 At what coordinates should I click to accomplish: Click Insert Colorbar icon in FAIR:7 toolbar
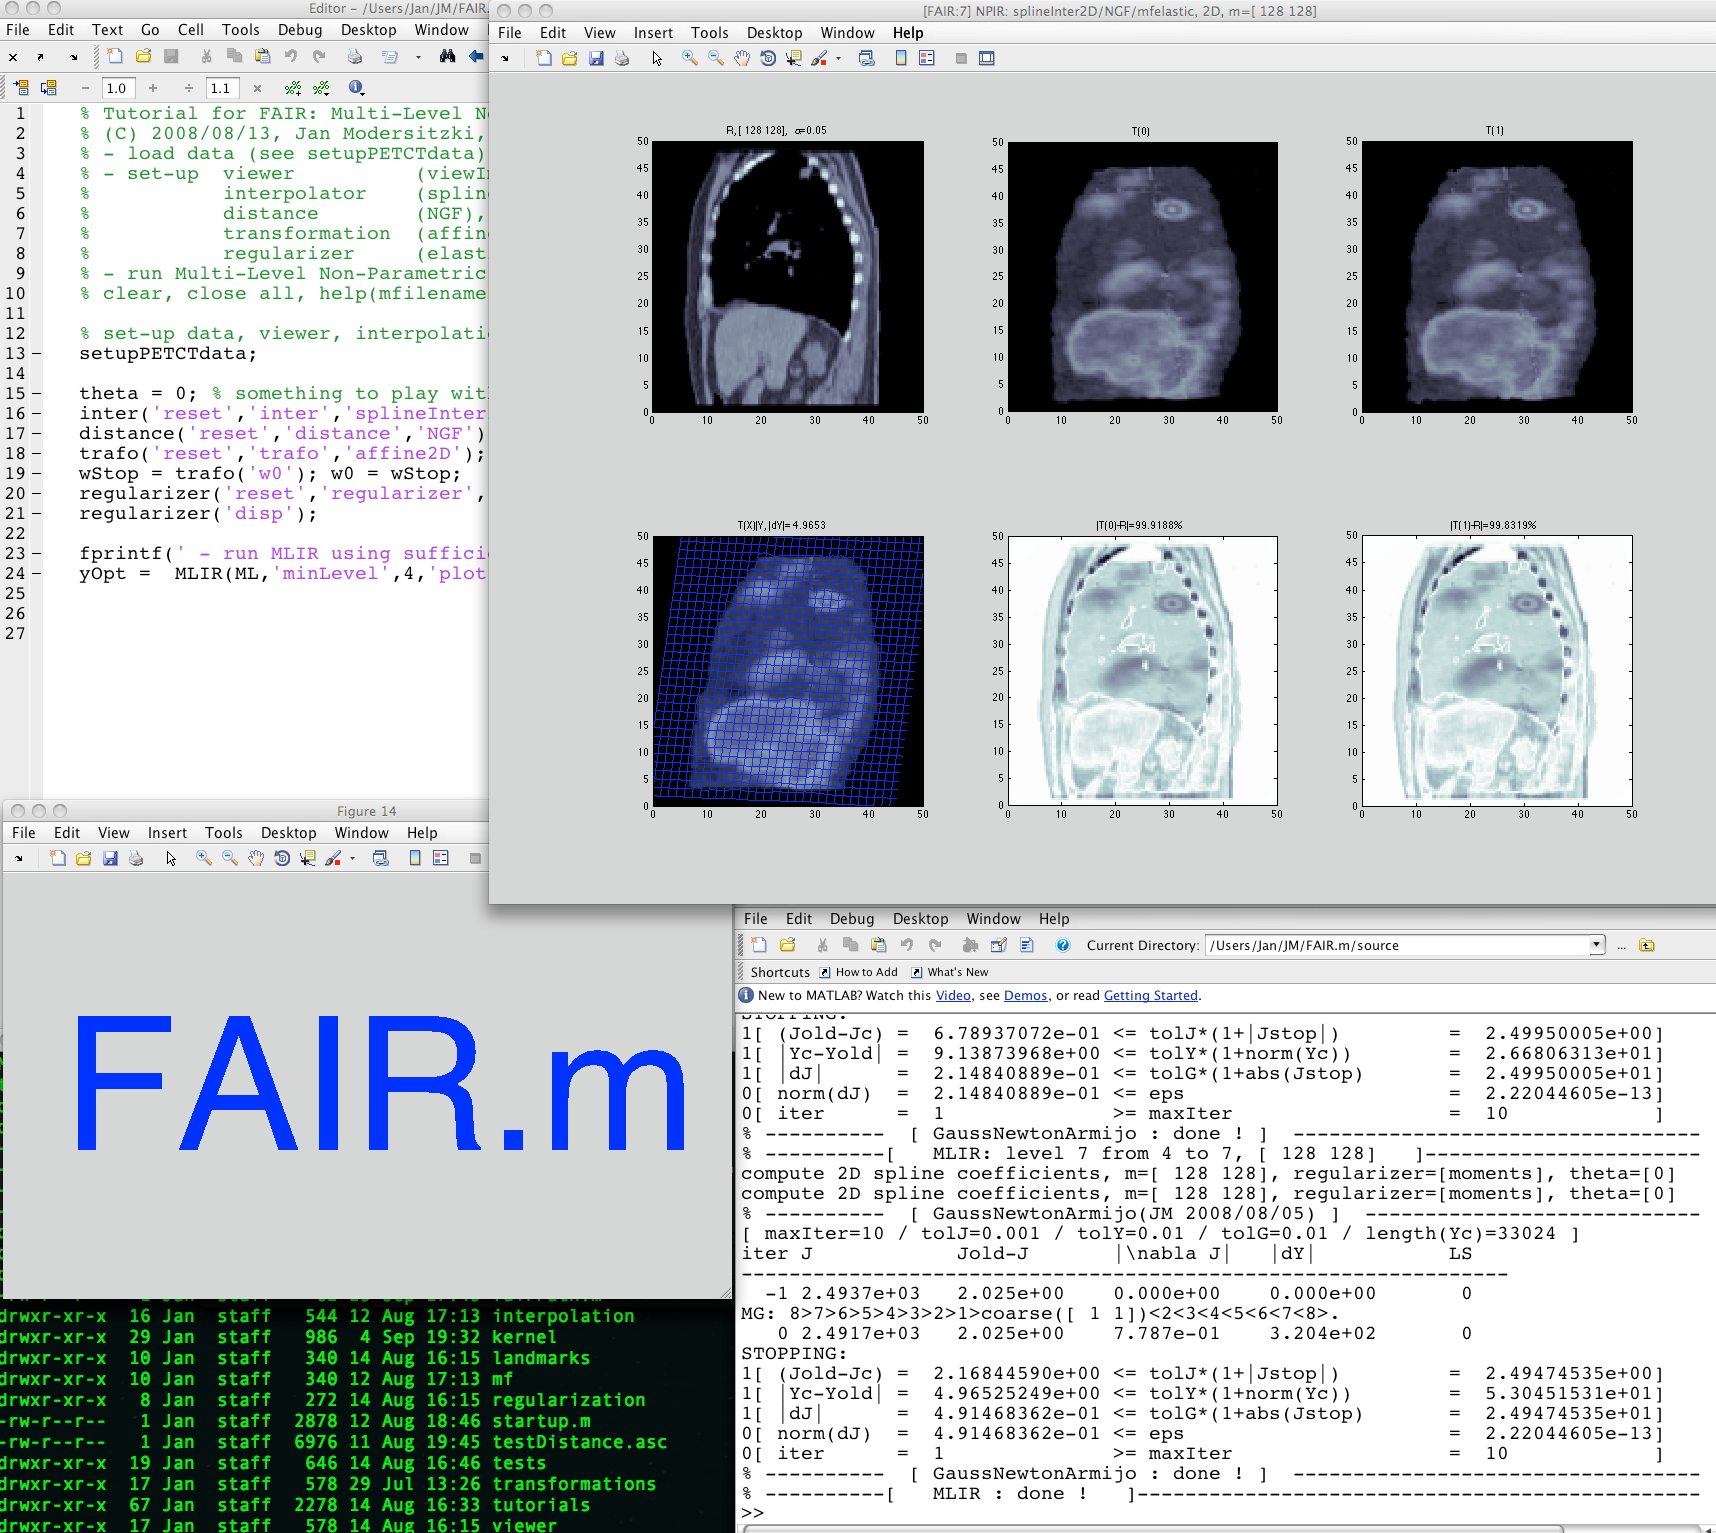(901, 58)
